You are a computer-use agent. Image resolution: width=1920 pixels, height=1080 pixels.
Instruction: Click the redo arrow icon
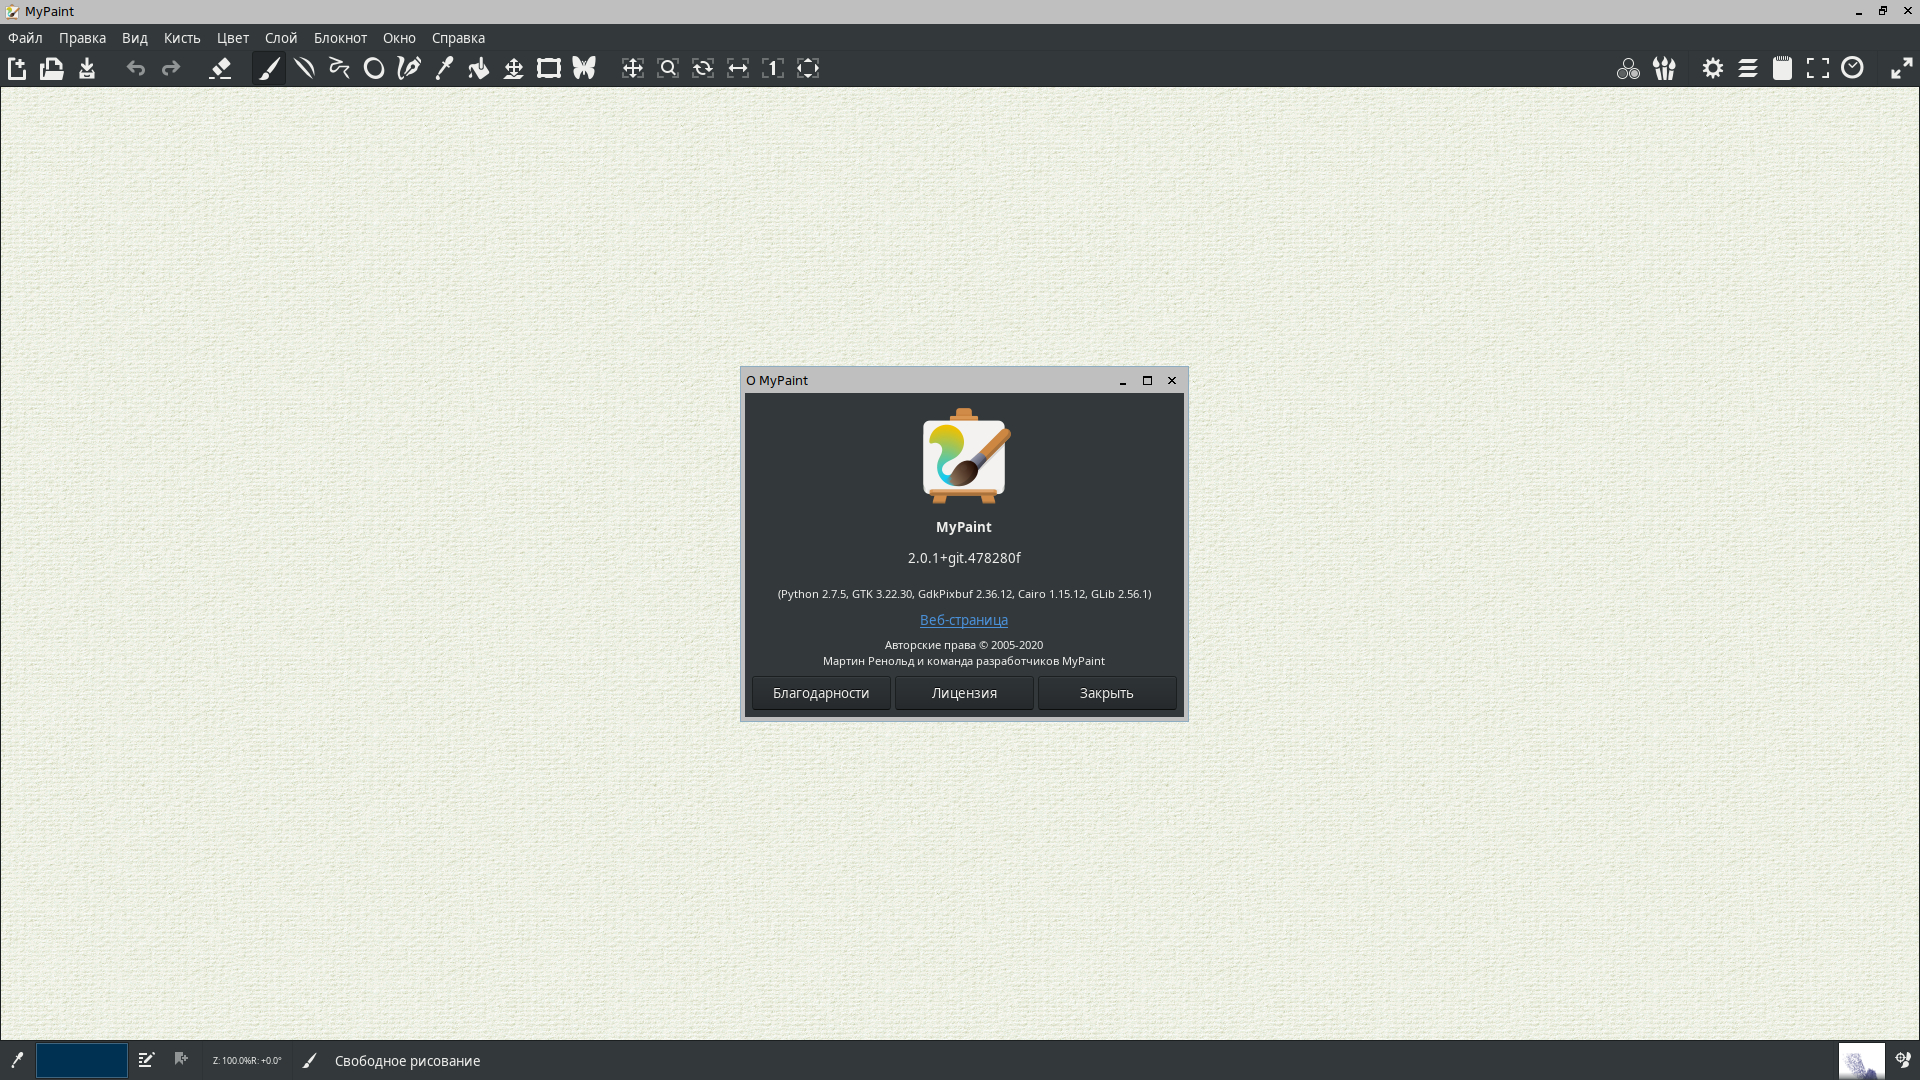coord(171,68)
